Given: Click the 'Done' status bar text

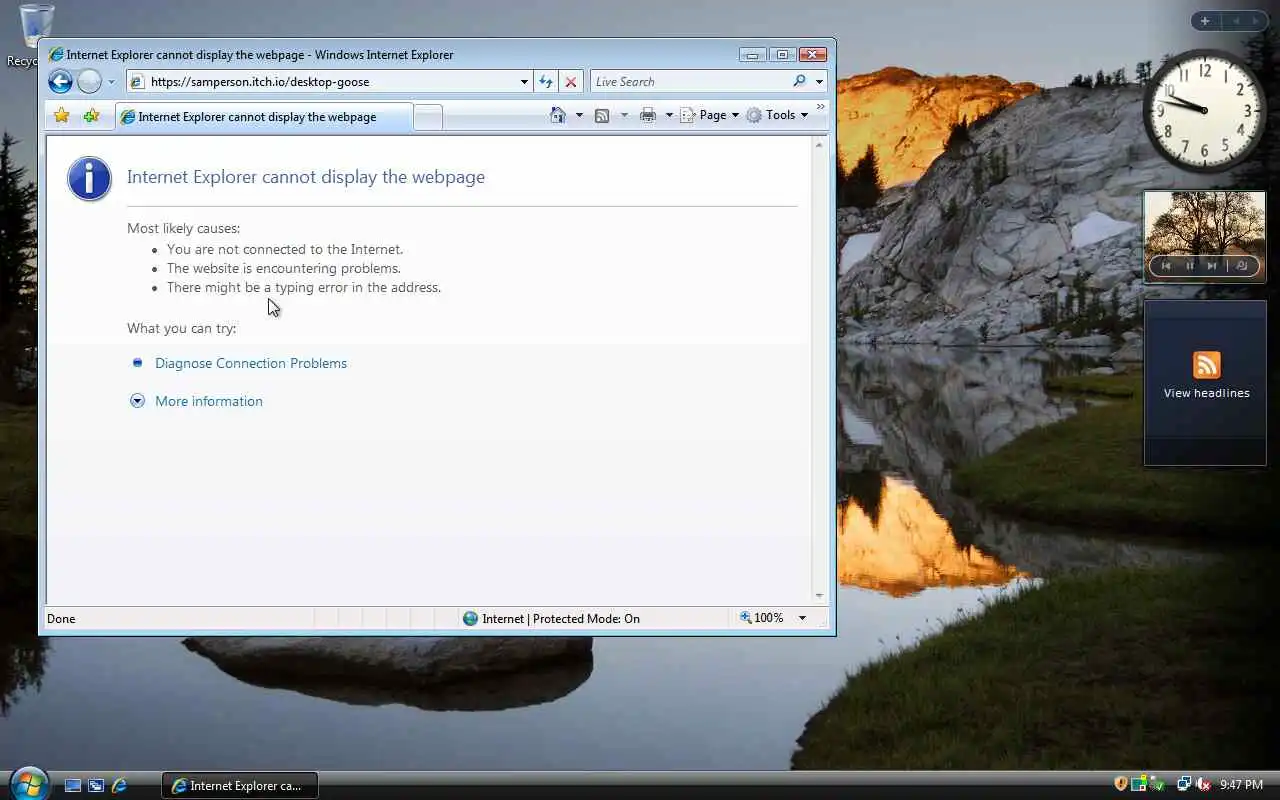Looking at the screenshot, I should click(61, 619).
